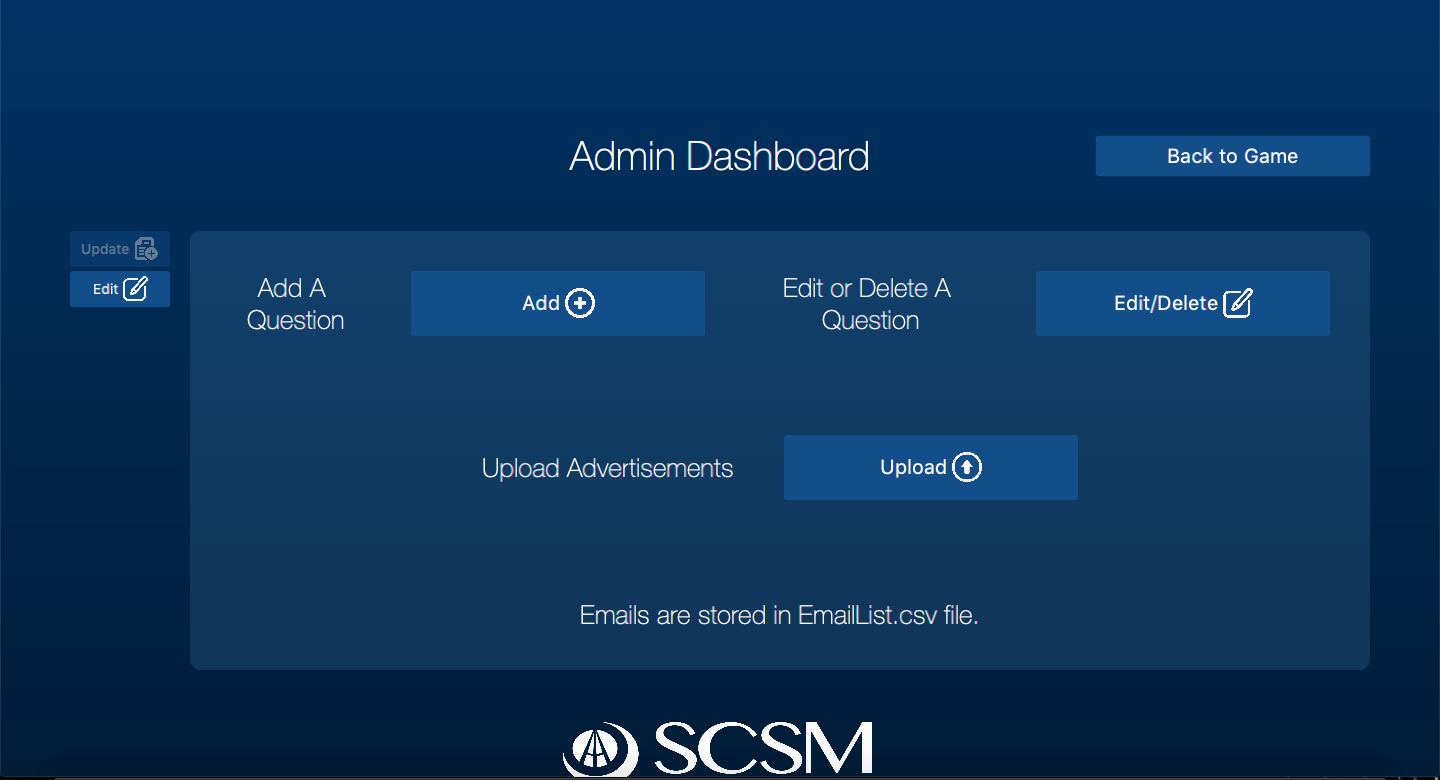This screenshot has height=780, width=1440.
Task: Click the SCSM logo at bottom
Action: point(719,749)
